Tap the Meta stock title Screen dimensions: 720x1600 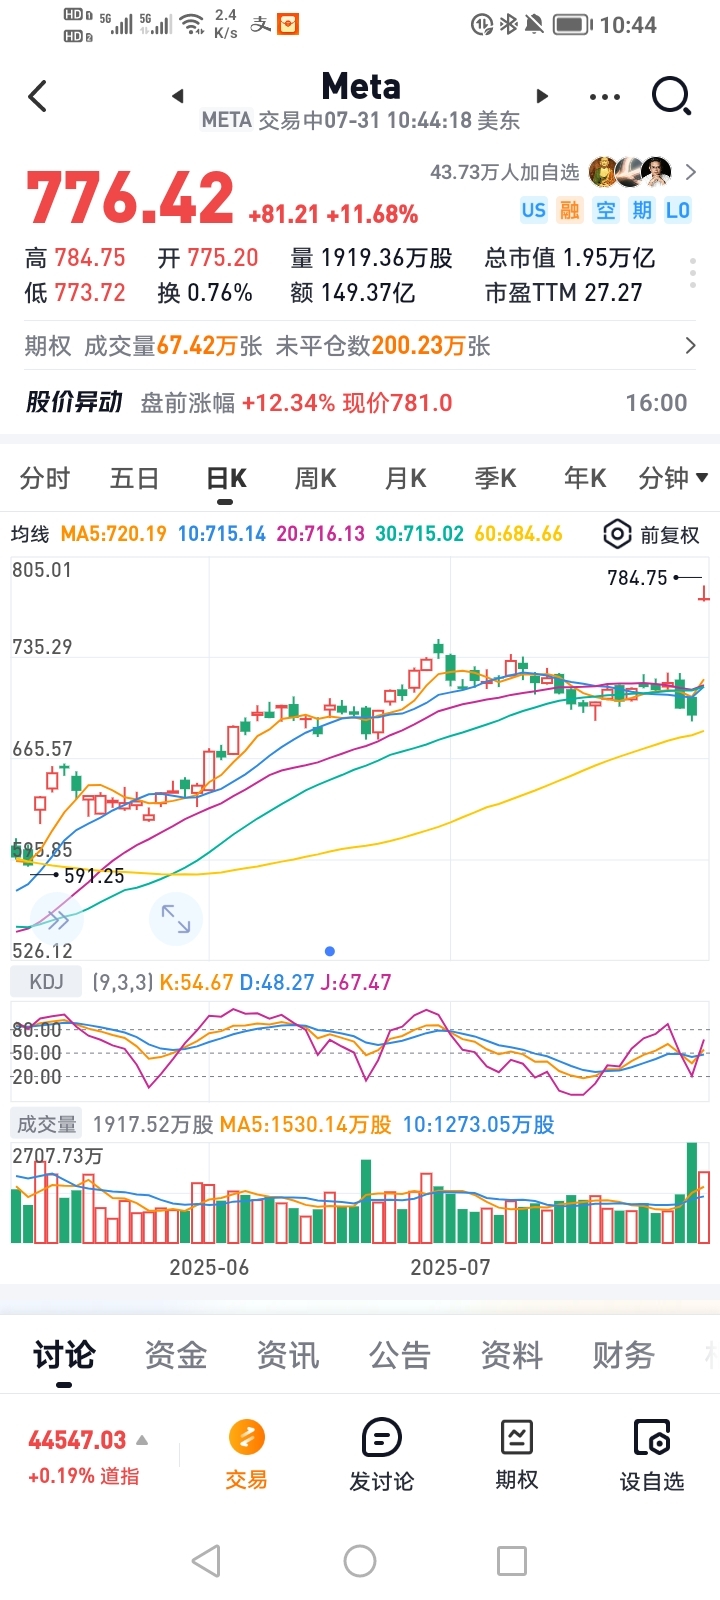click(361, 87)
